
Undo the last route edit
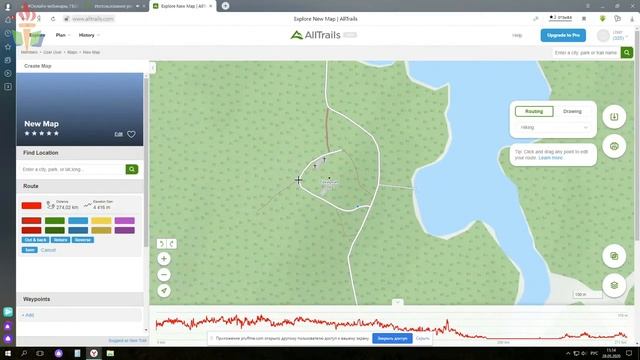[162, 244]
